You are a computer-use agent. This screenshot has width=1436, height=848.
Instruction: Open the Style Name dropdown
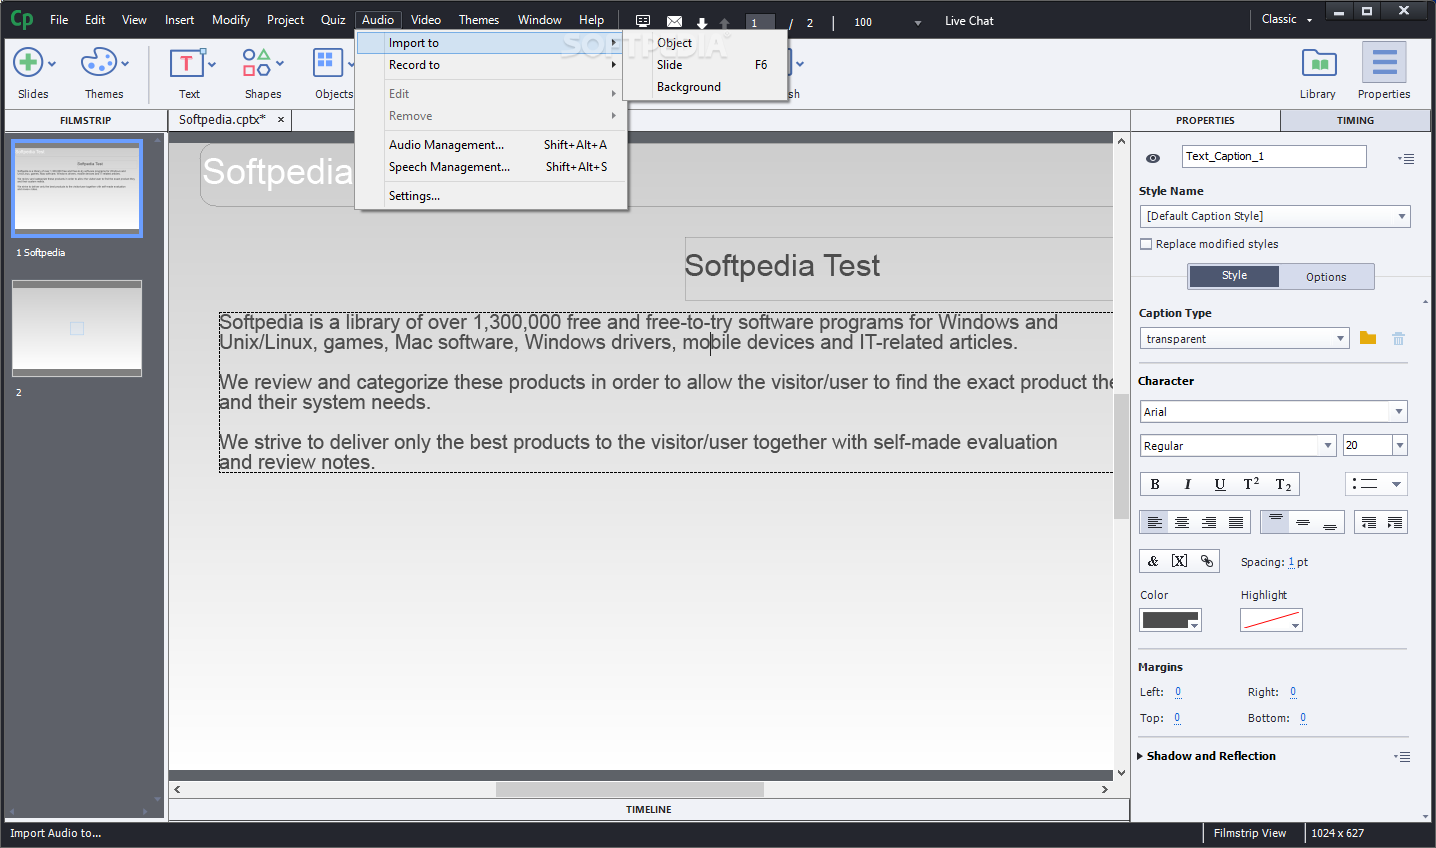coord(1275,216)
